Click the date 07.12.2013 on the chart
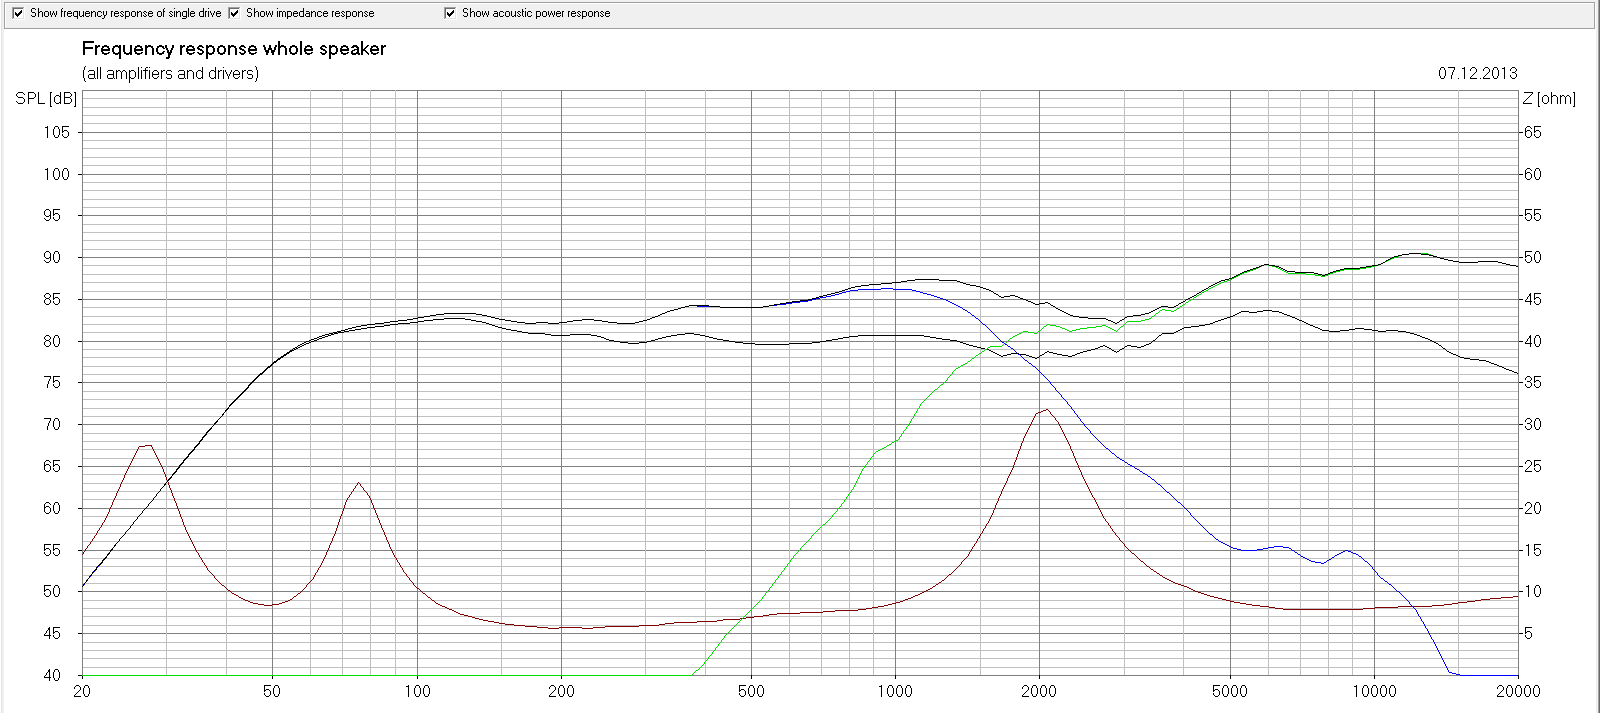 (1477, 73)
